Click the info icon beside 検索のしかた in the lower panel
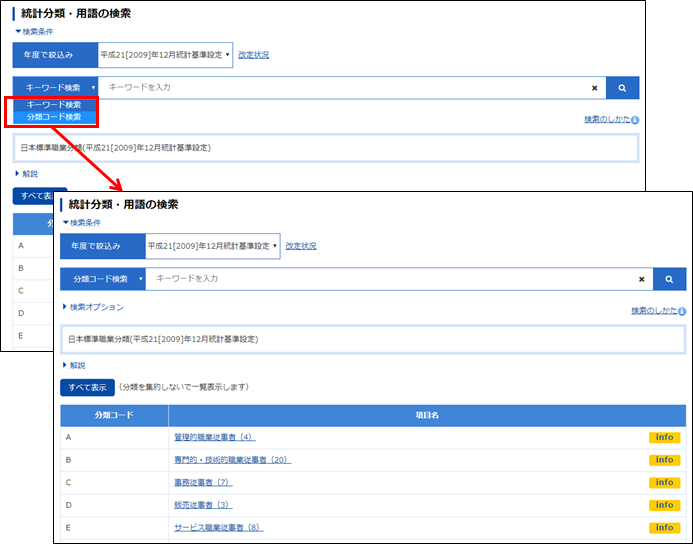Image resolution: width=693 pixels, height=544 pixels. pos(683,311)
